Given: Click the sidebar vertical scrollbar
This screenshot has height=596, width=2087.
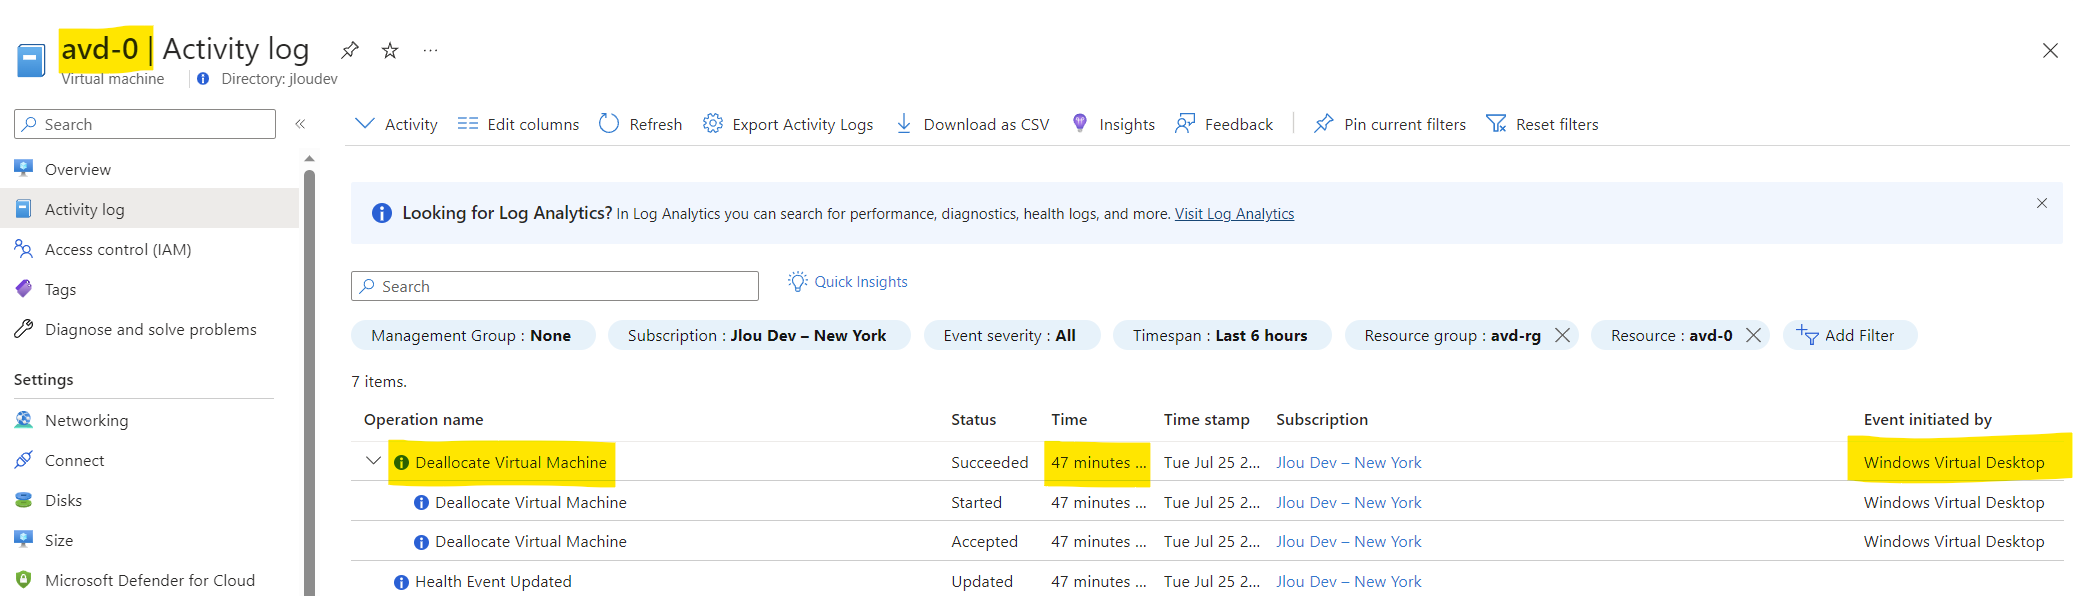Looking at the screenshot, I should click(x=309, y=380).
